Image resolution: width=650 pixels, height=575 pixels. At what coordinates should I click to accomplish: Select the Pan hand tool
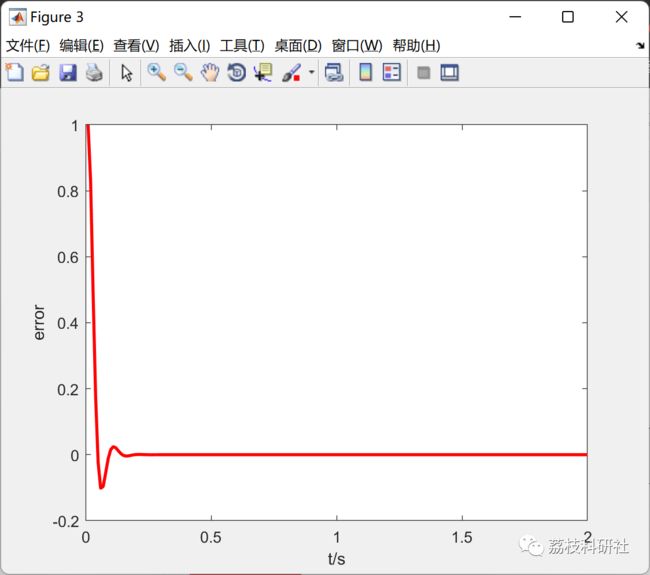tap(210, 73)
